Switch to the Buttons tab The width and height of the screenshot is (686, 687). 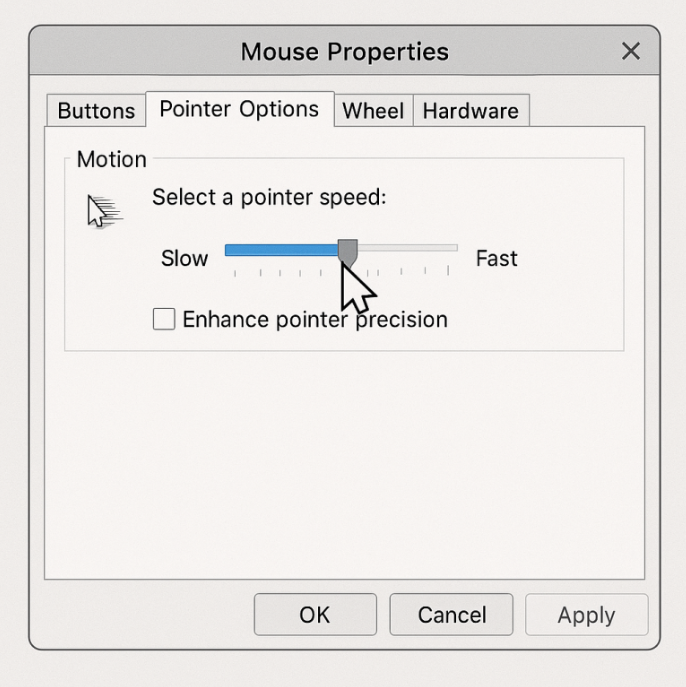96,110
